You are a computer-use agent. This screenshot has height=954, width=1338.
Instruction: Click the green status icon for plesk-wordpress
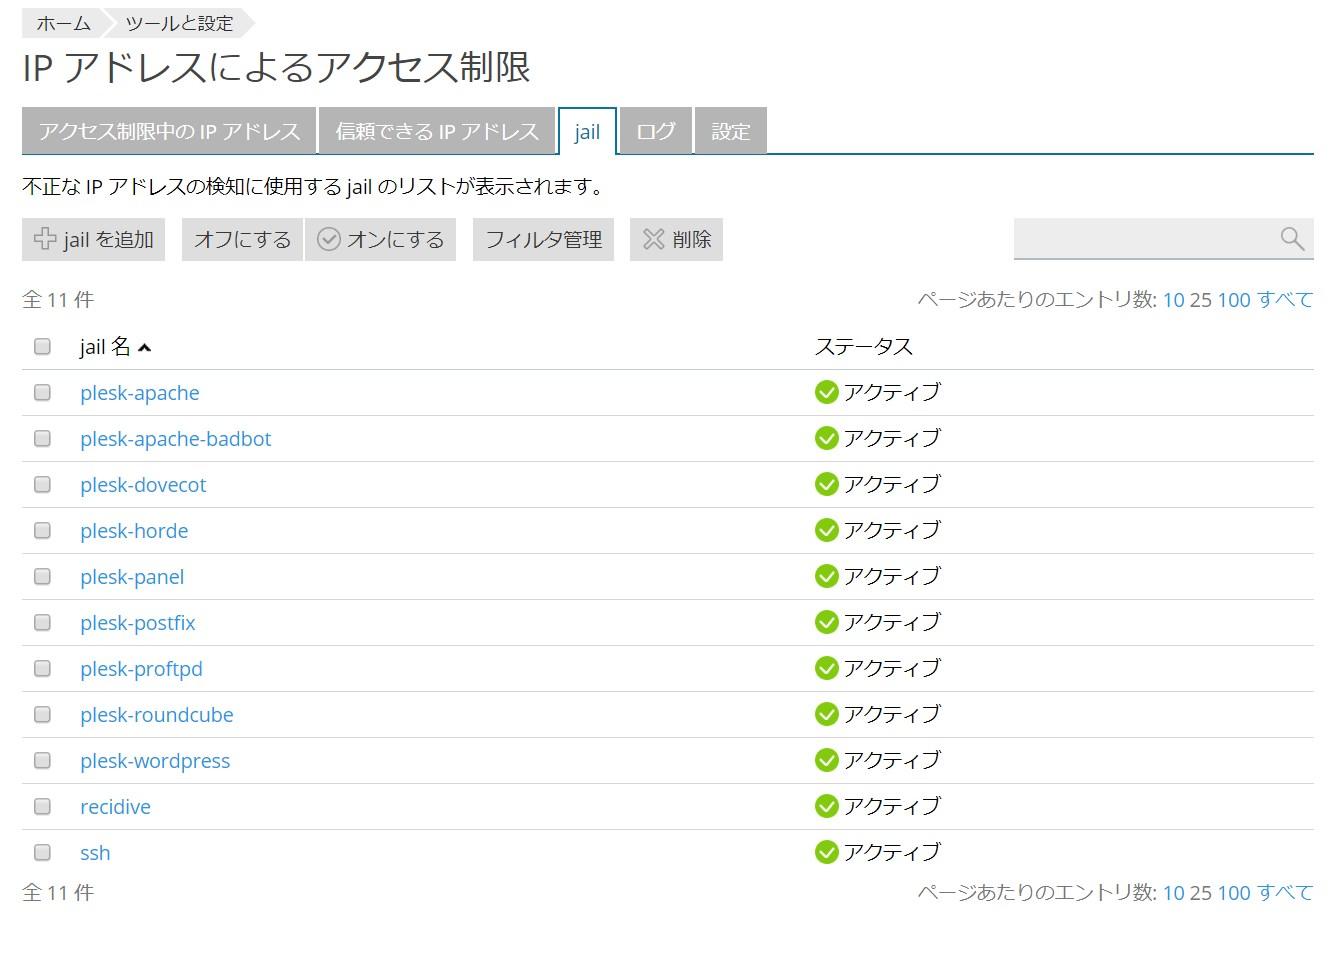click(827, 760)
